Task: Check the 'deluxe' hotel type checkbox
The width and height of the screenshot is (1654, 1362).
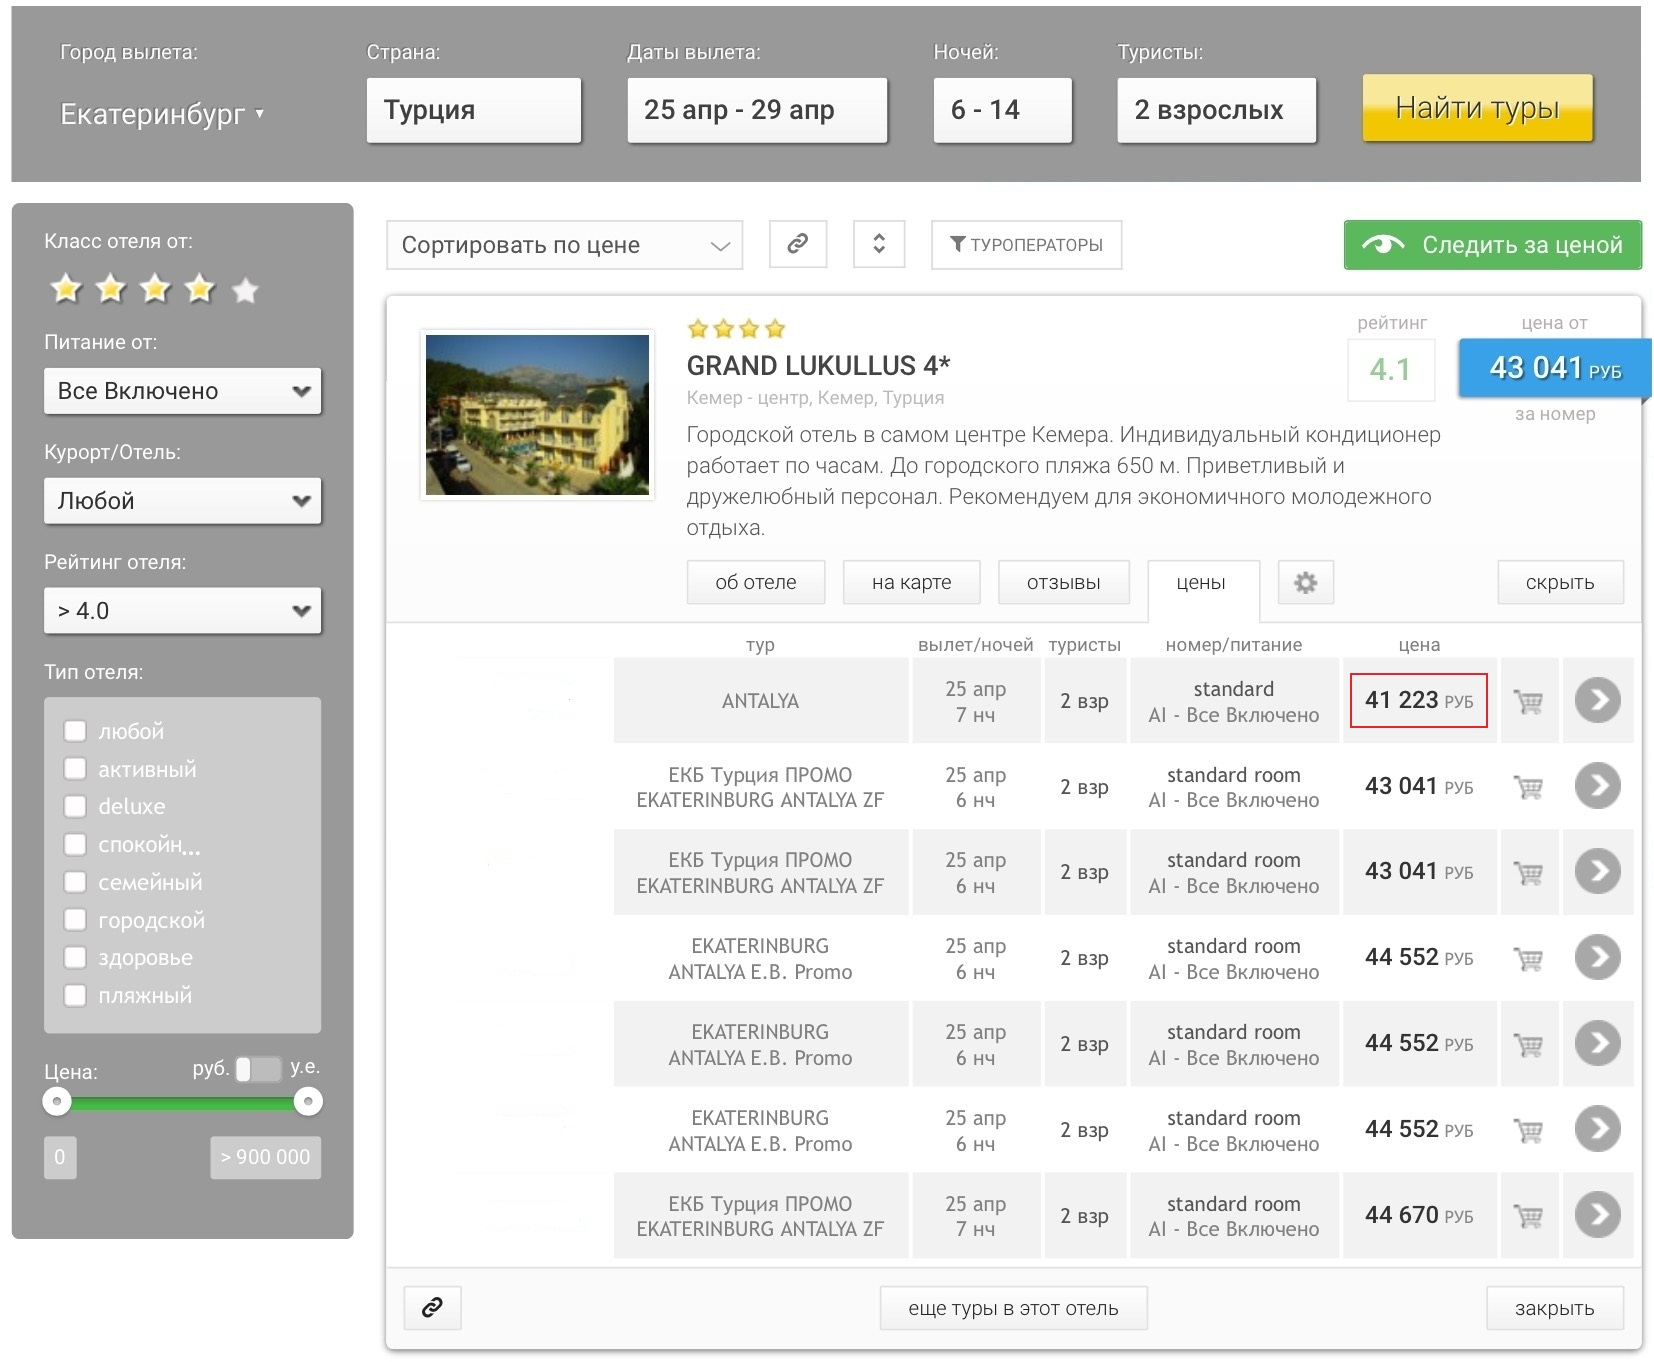Action: coord(75,806)
